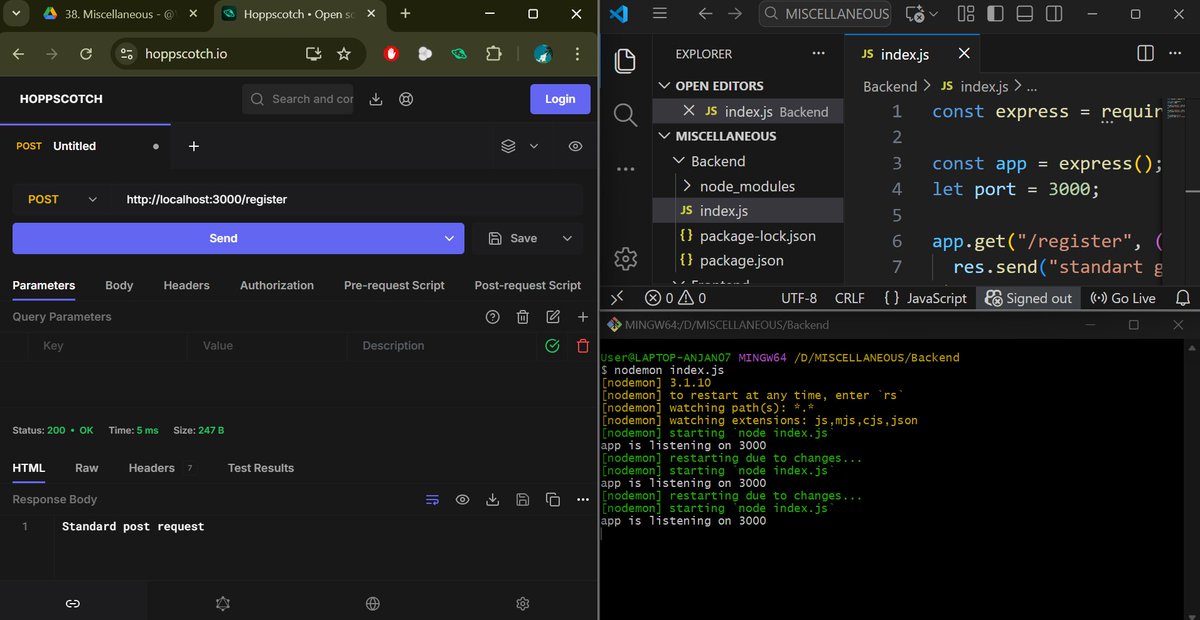Open Chrome tab search chevron
This screenshot has height=620, width=1200.
18,14
